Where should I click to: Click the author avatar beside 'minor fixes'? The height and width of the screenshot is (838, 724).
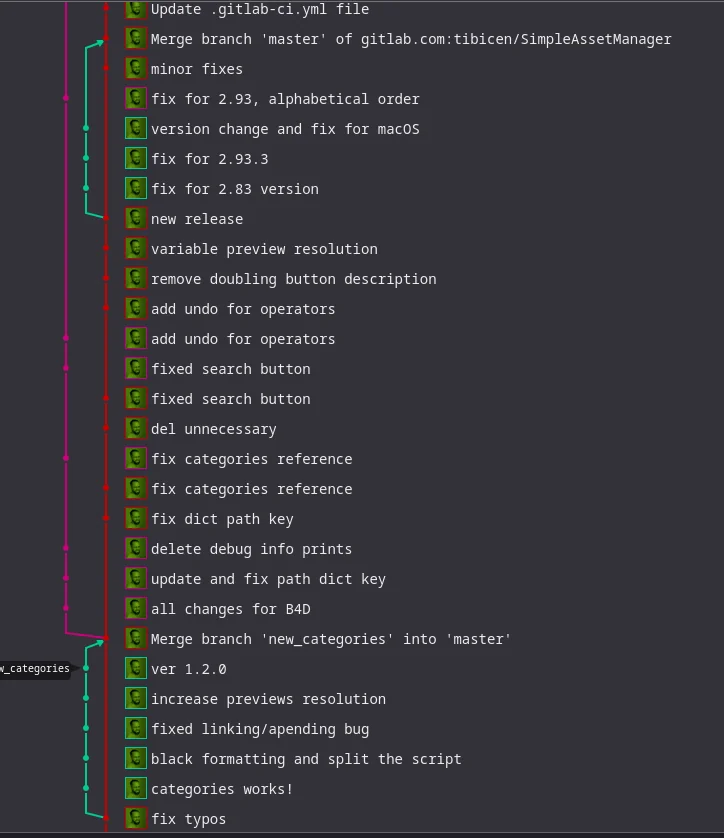point(136,68)
